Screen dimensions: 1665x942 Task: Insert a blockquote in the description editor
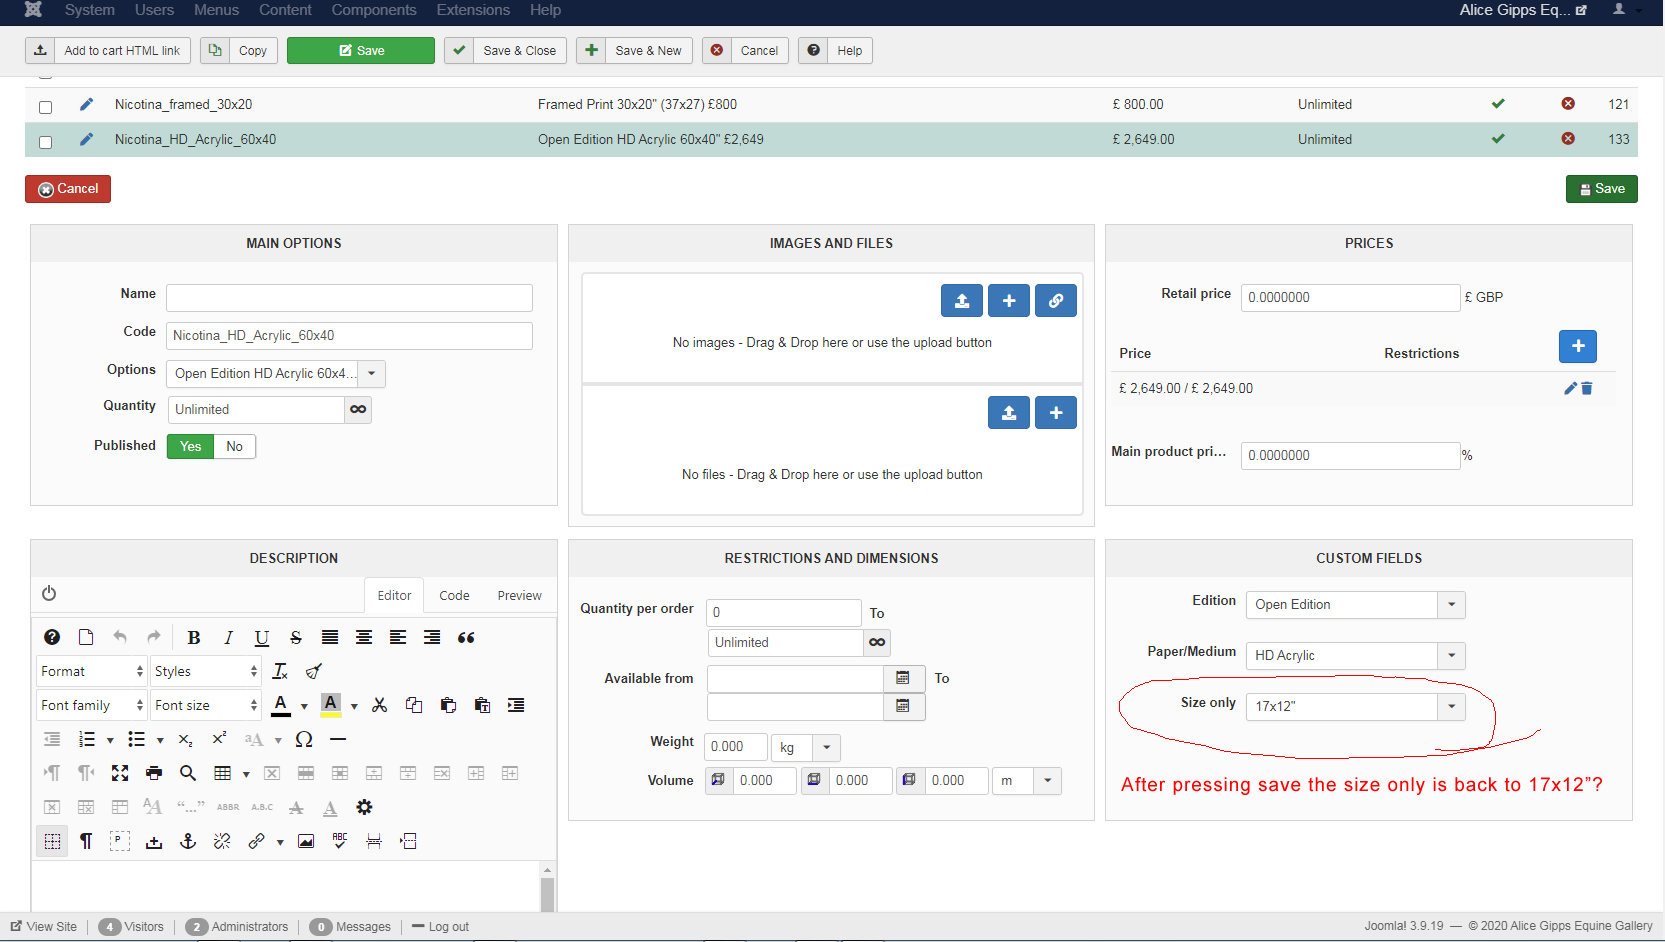[466, 638]
